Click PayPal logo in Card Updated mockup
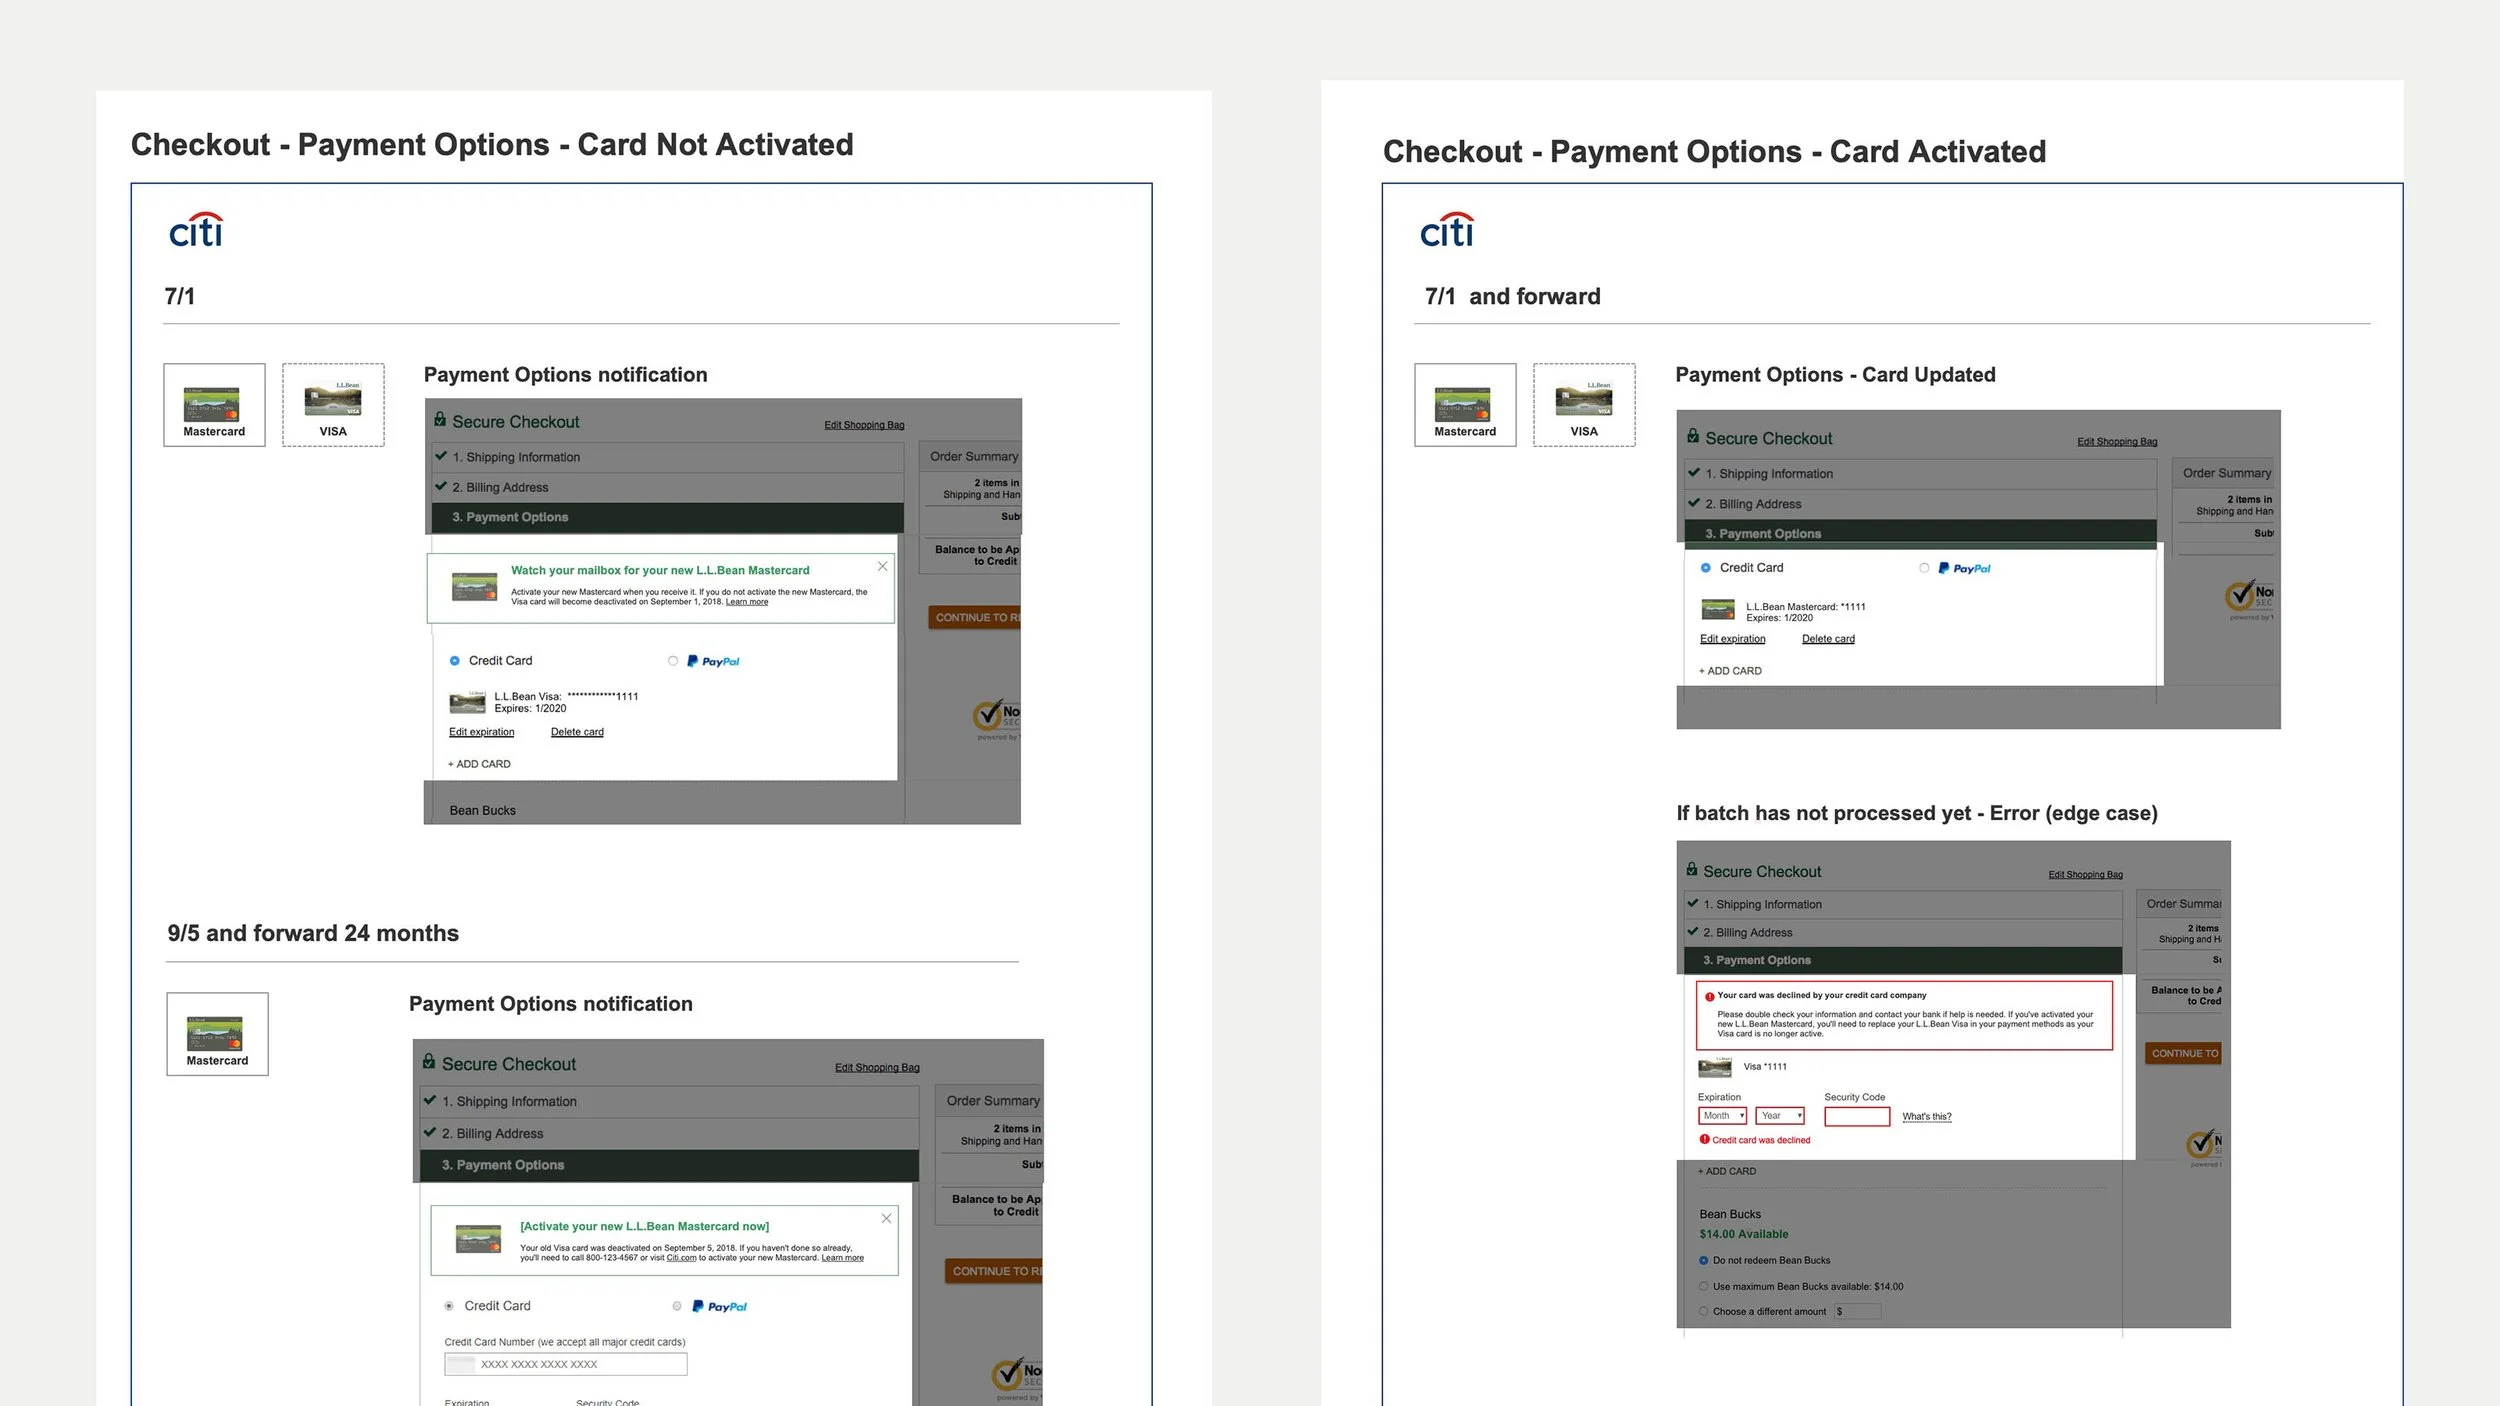This screenshot has height=1406, width=2500. pos(1964,568)
